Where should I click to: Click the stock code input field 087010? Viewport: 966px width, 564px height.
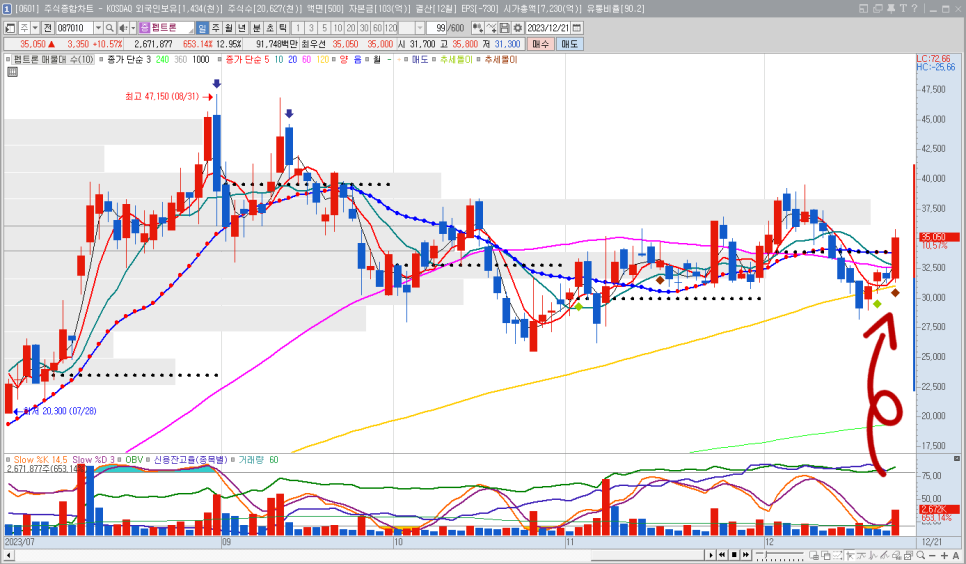pyautogui.click(x=75, y=28)
